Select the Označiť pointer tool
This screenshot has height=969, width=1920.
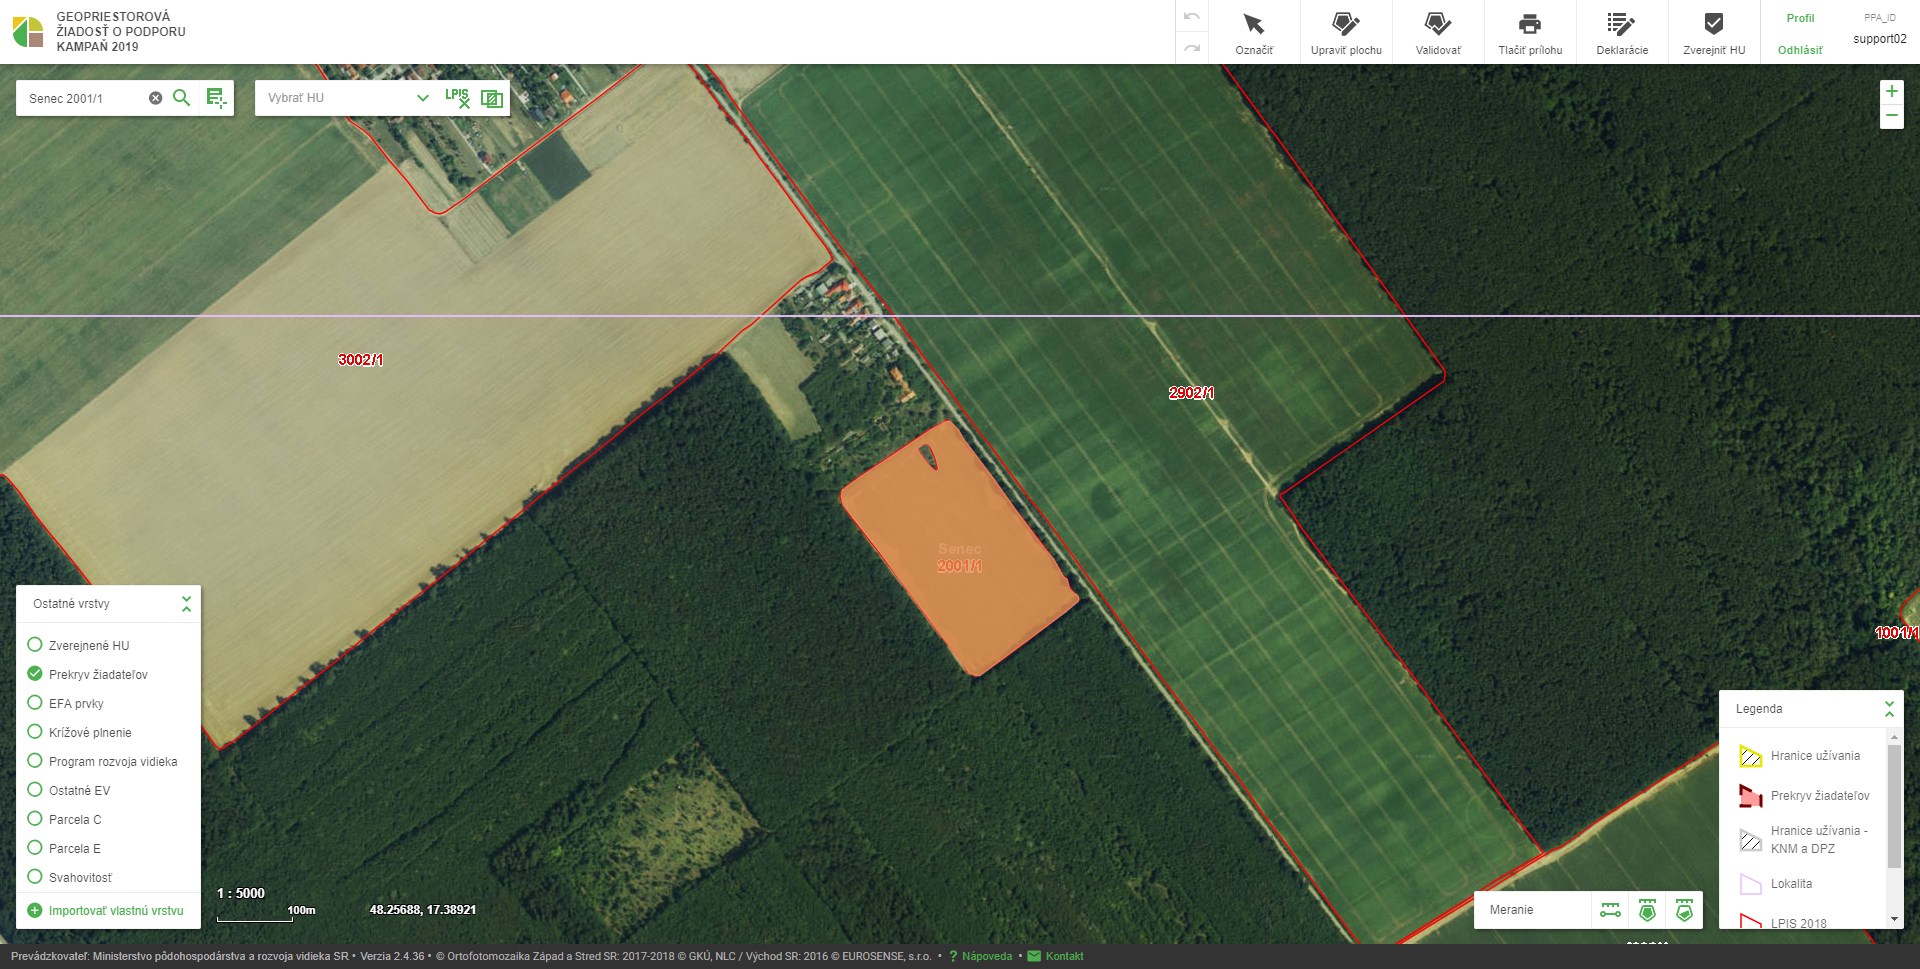tap(1253, 32)
